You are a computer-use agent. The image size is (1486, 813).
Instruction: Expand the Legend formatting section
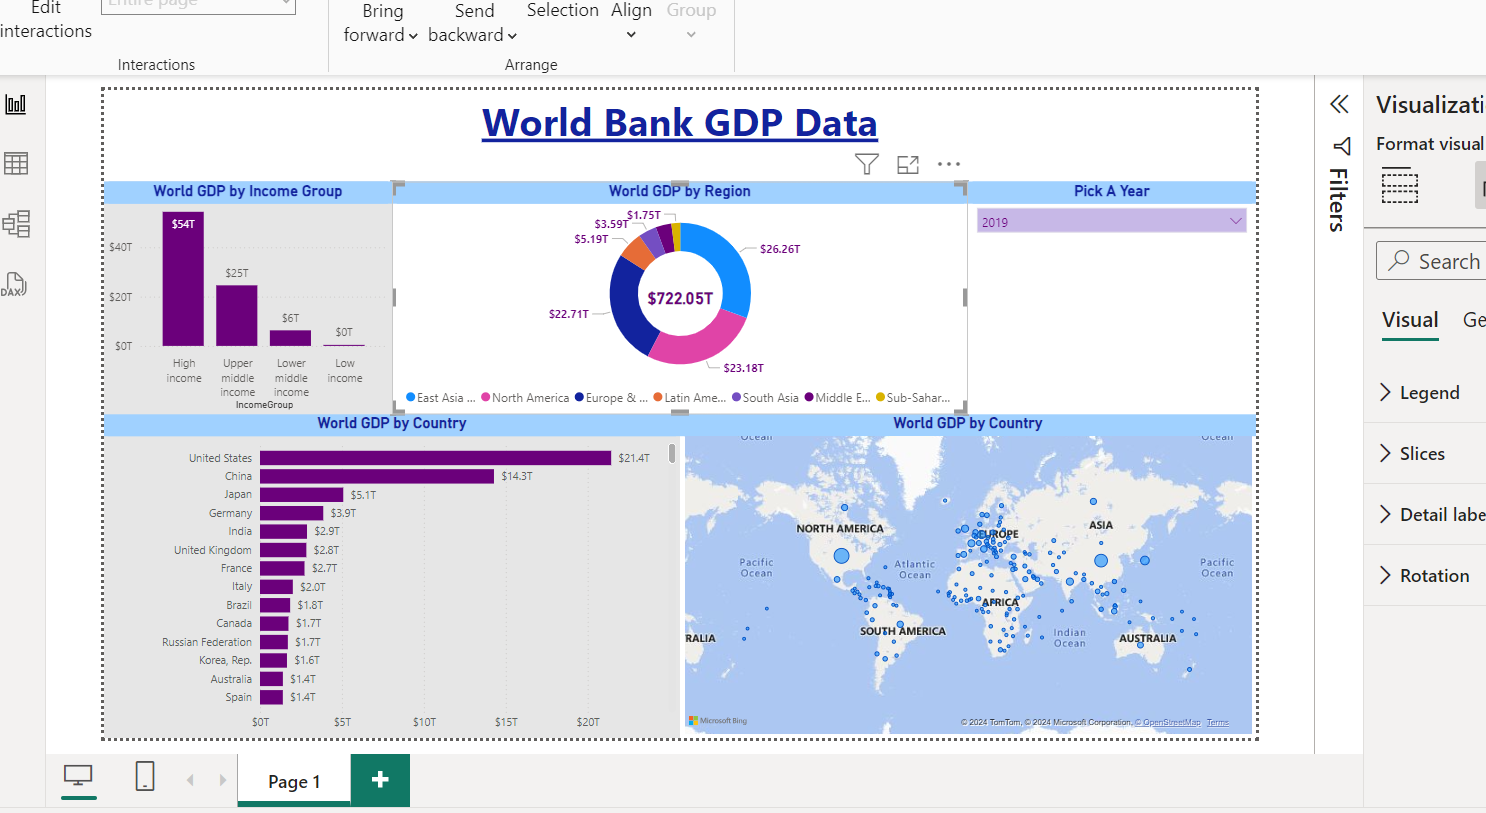1425,393
